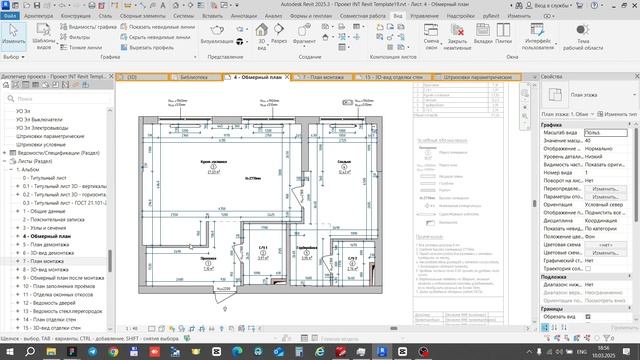Open the Файл menu
640x360 pixels.
(10, 16)
